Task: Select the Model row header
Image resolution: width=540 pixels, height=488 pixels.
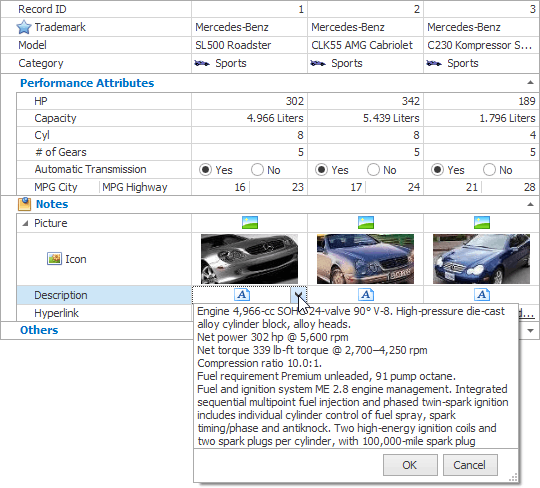Action: click(x=96, y=45)
